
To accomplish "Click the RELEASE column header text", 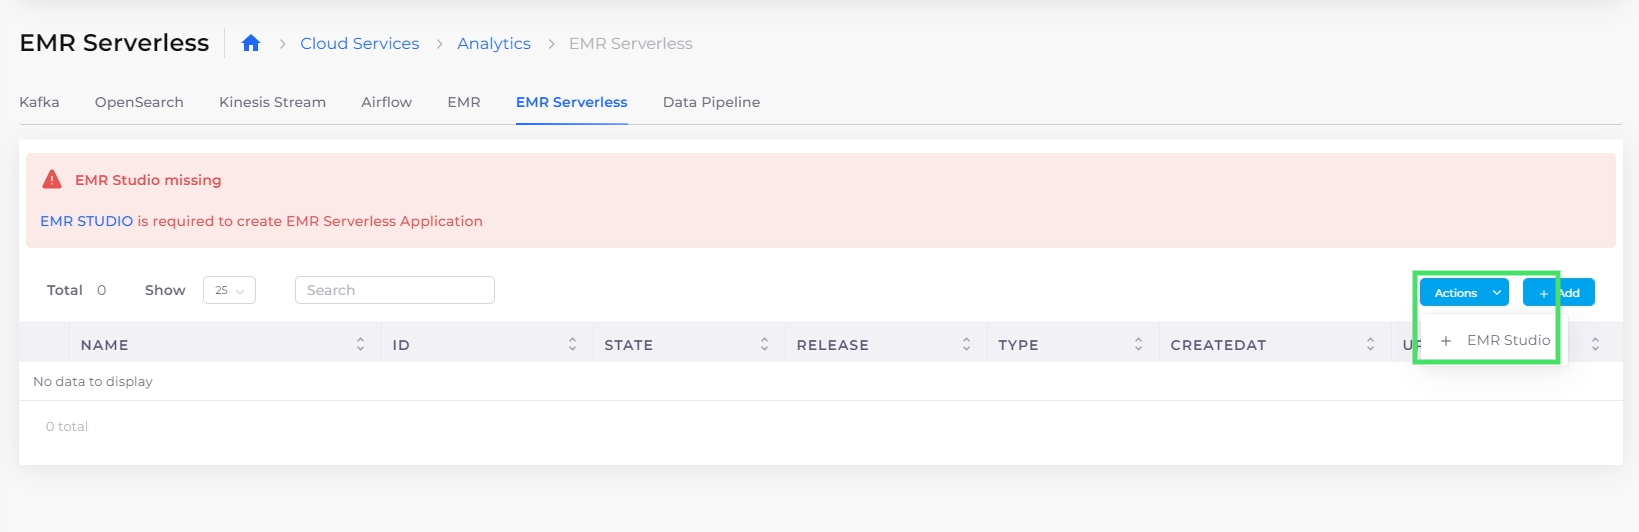I will 832,345.
